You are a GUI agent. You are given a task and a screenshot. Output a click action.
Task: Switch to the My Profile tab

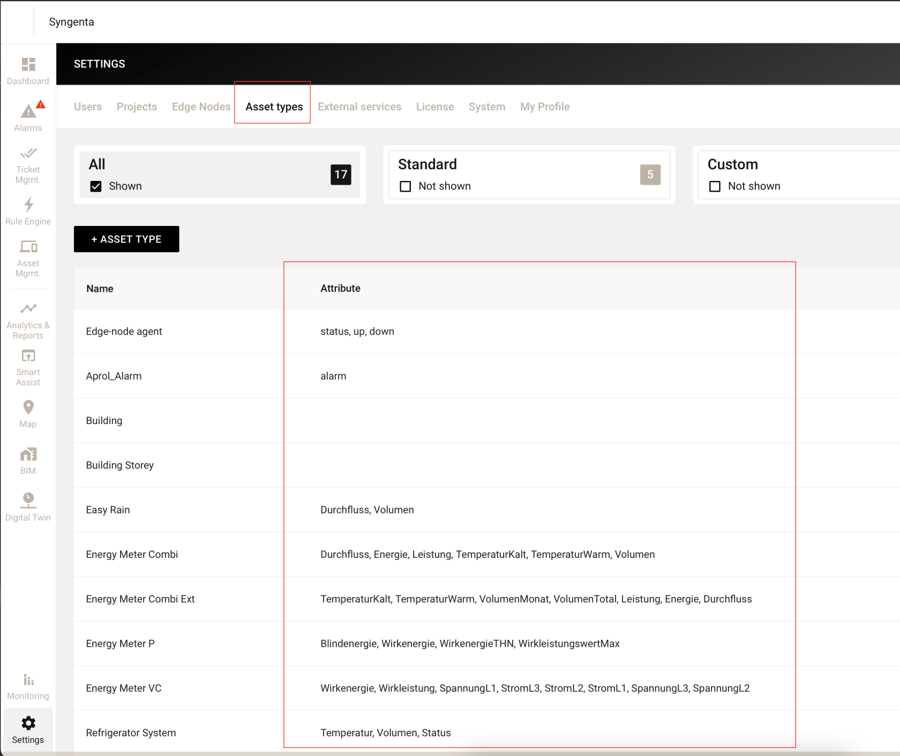pos(545,107)
